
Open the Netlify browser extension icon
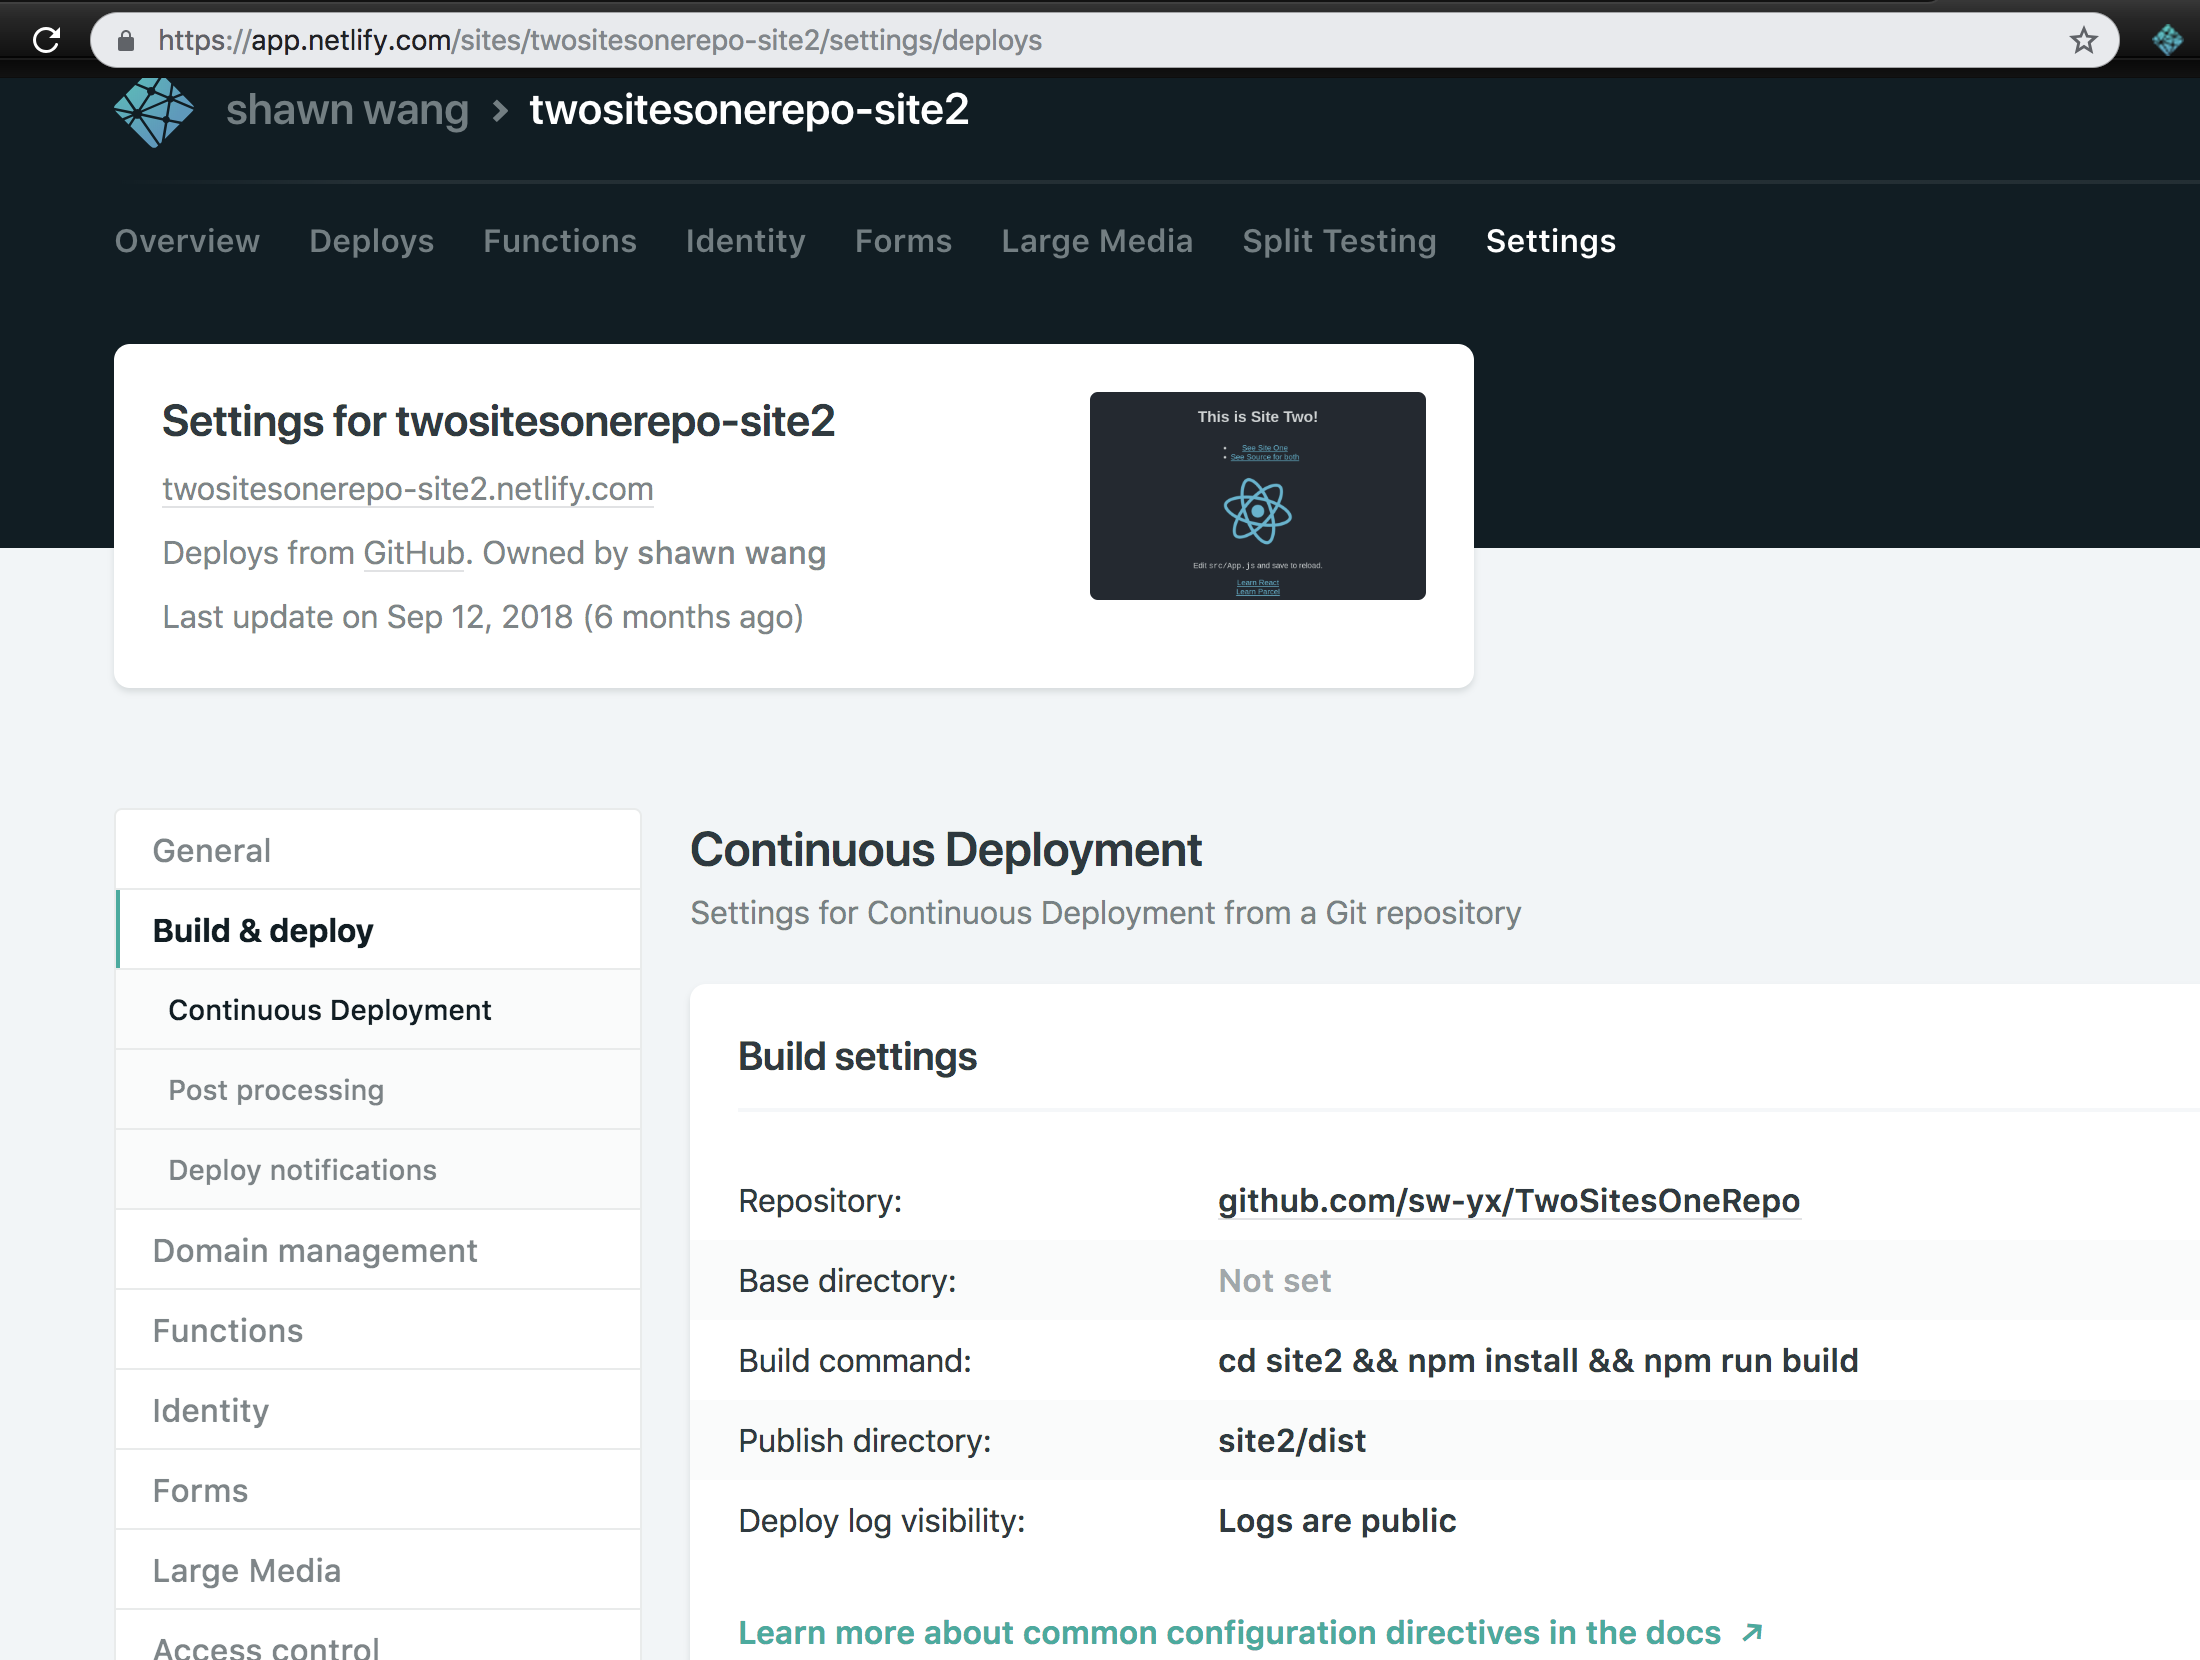coord(2167,40)
